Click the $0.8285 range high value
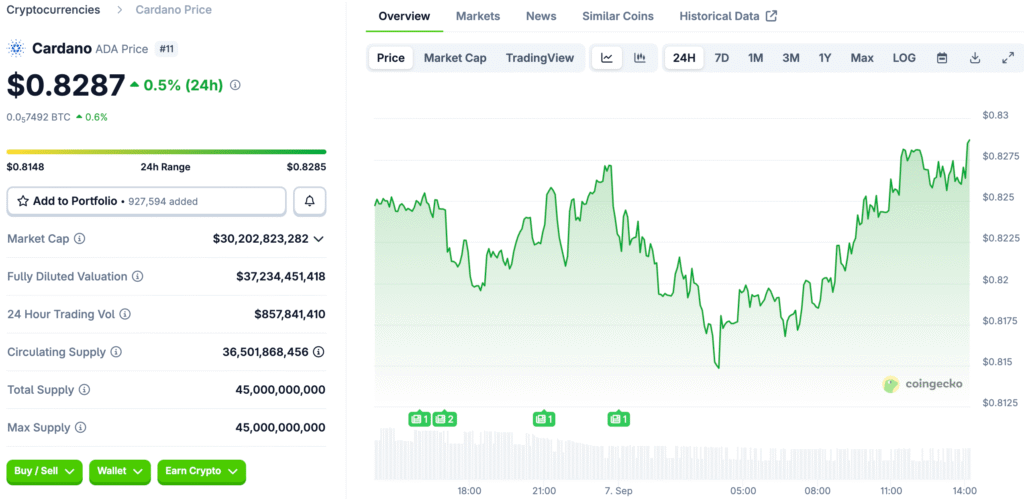 click(306, 167)
